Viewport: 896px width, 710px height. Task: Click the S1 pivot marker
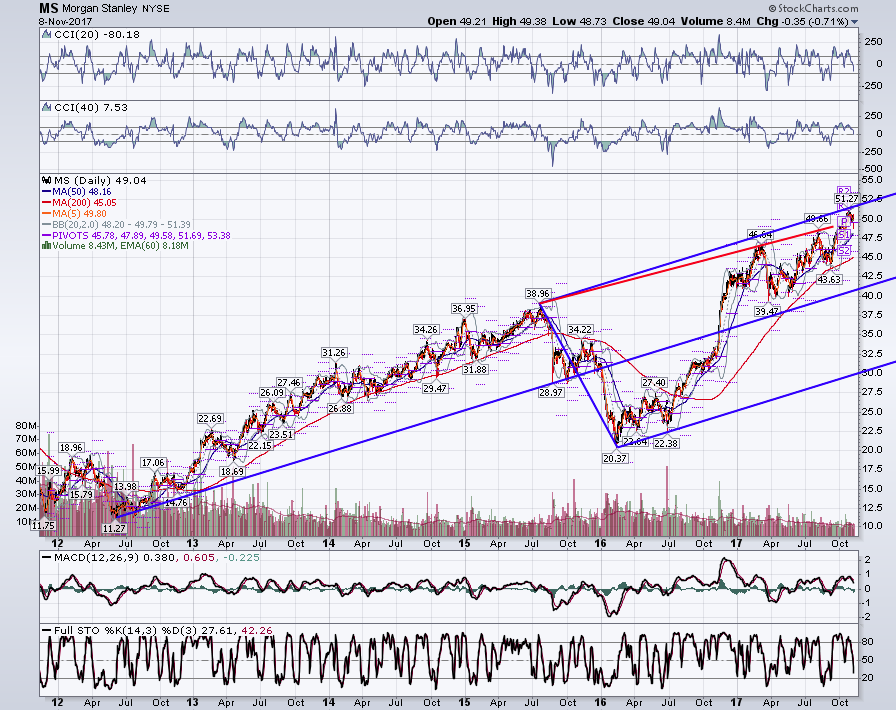pyautogui.click(x=845, y=235)
